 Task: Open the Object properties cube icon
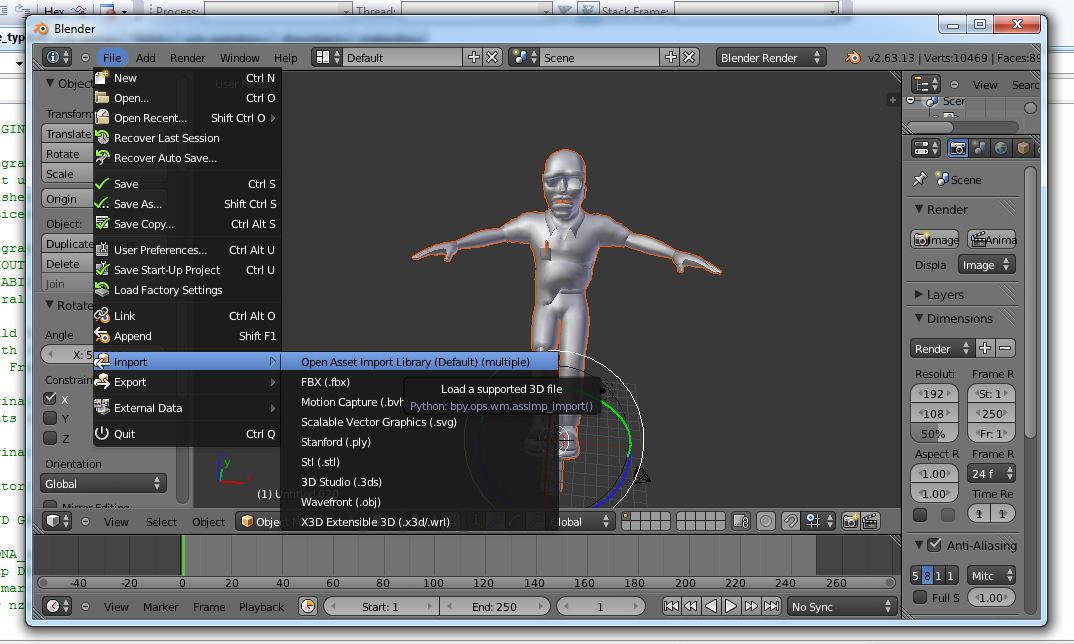[x=1023, y=148]
